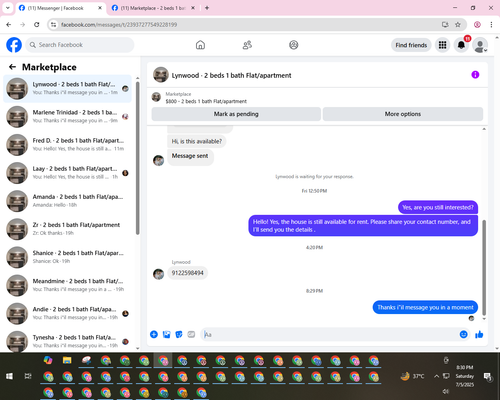Open the Facebook apps grid menu
Image resolution: width=500 pixels, height=400 pixels.
click(x=442, y=45)
